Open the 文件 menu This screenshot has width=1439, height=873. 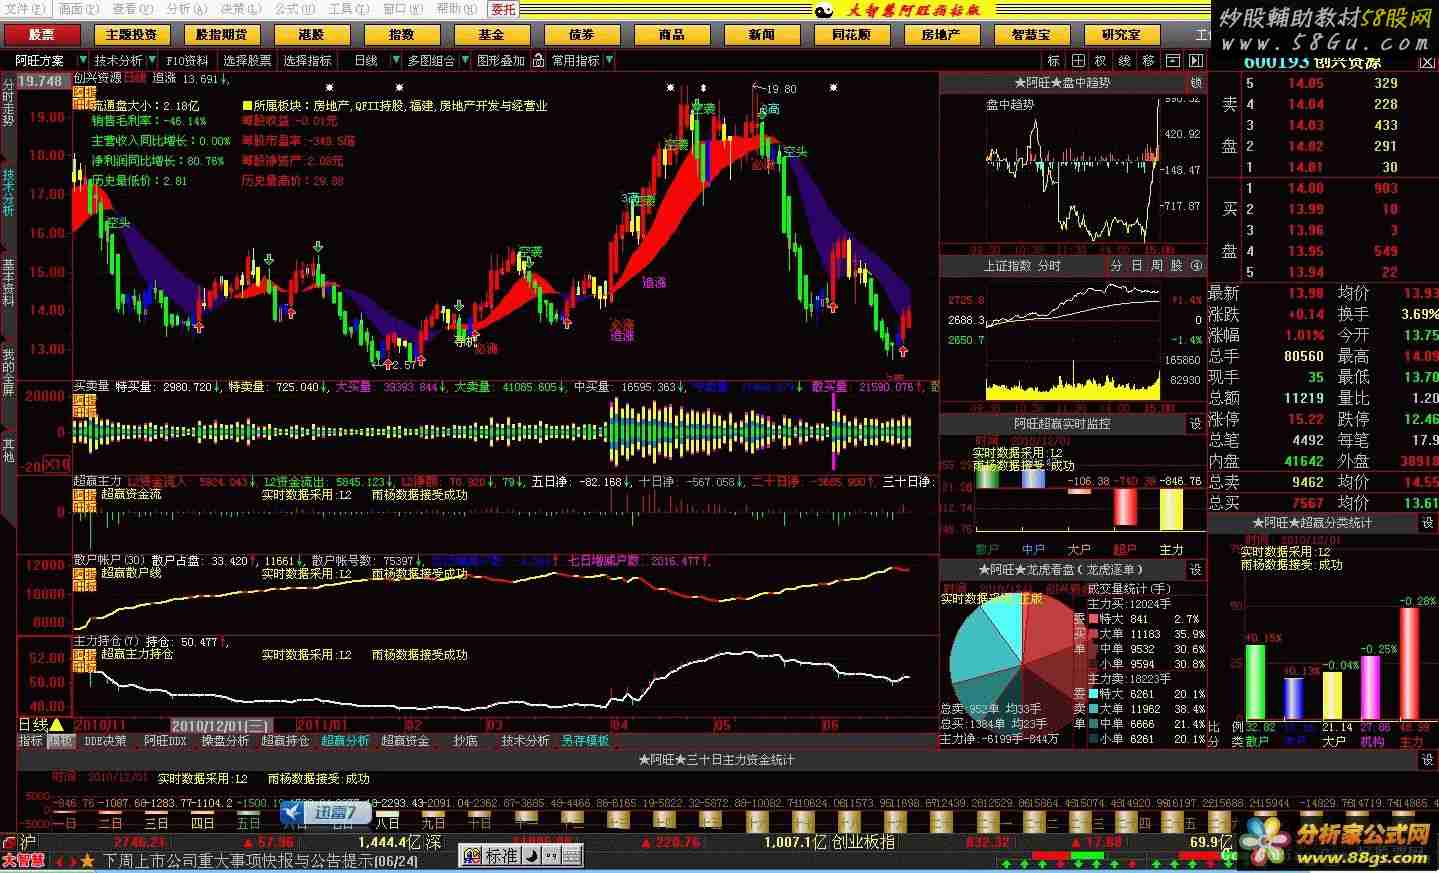coord(25,9)
